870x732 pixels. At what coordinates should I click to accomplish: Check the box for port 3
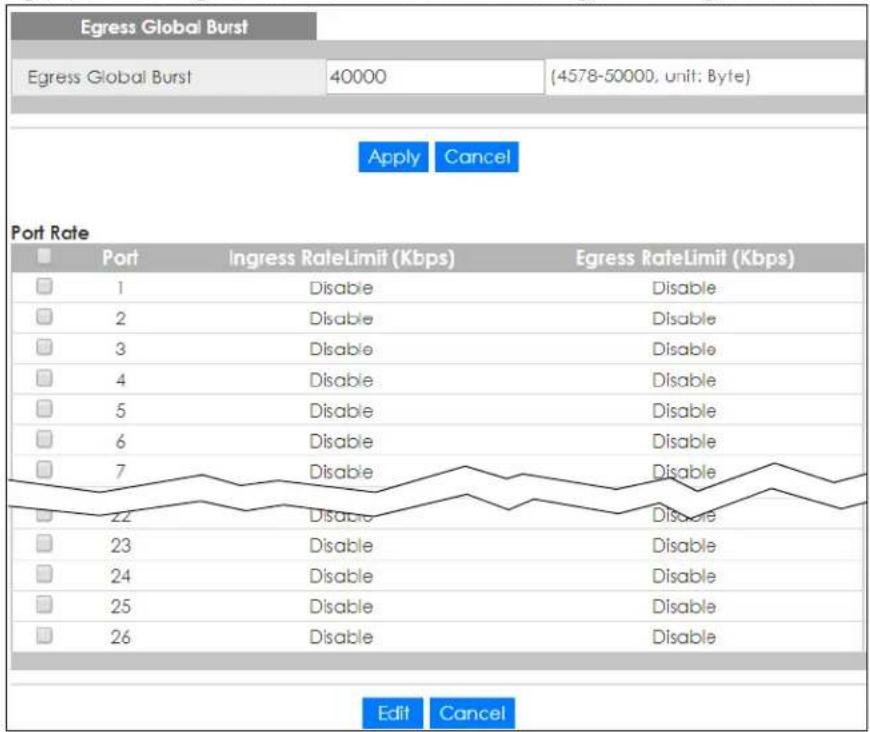coord(44,347)
